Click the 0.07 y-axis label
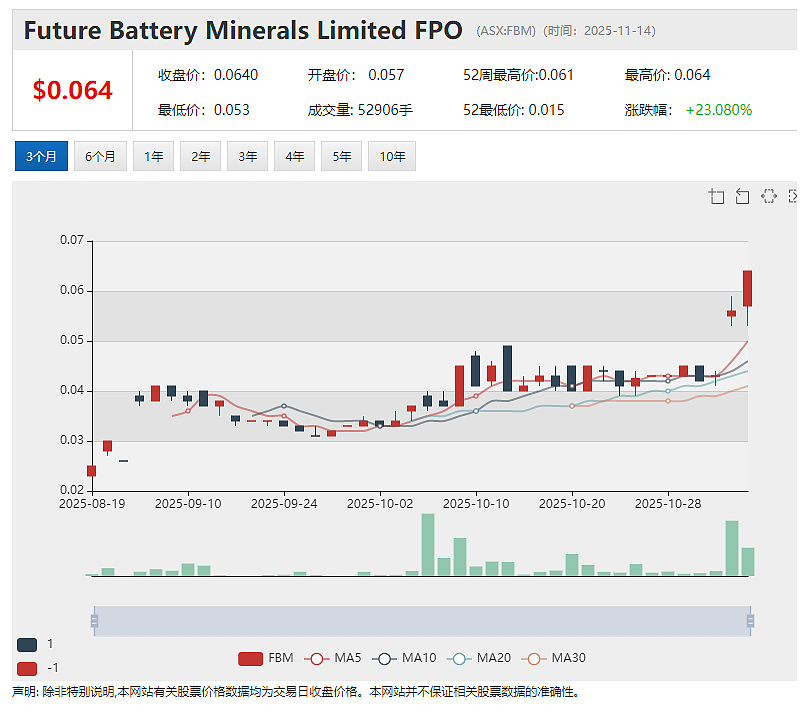This screenshot has height=716, width=807. coord(72,240)
